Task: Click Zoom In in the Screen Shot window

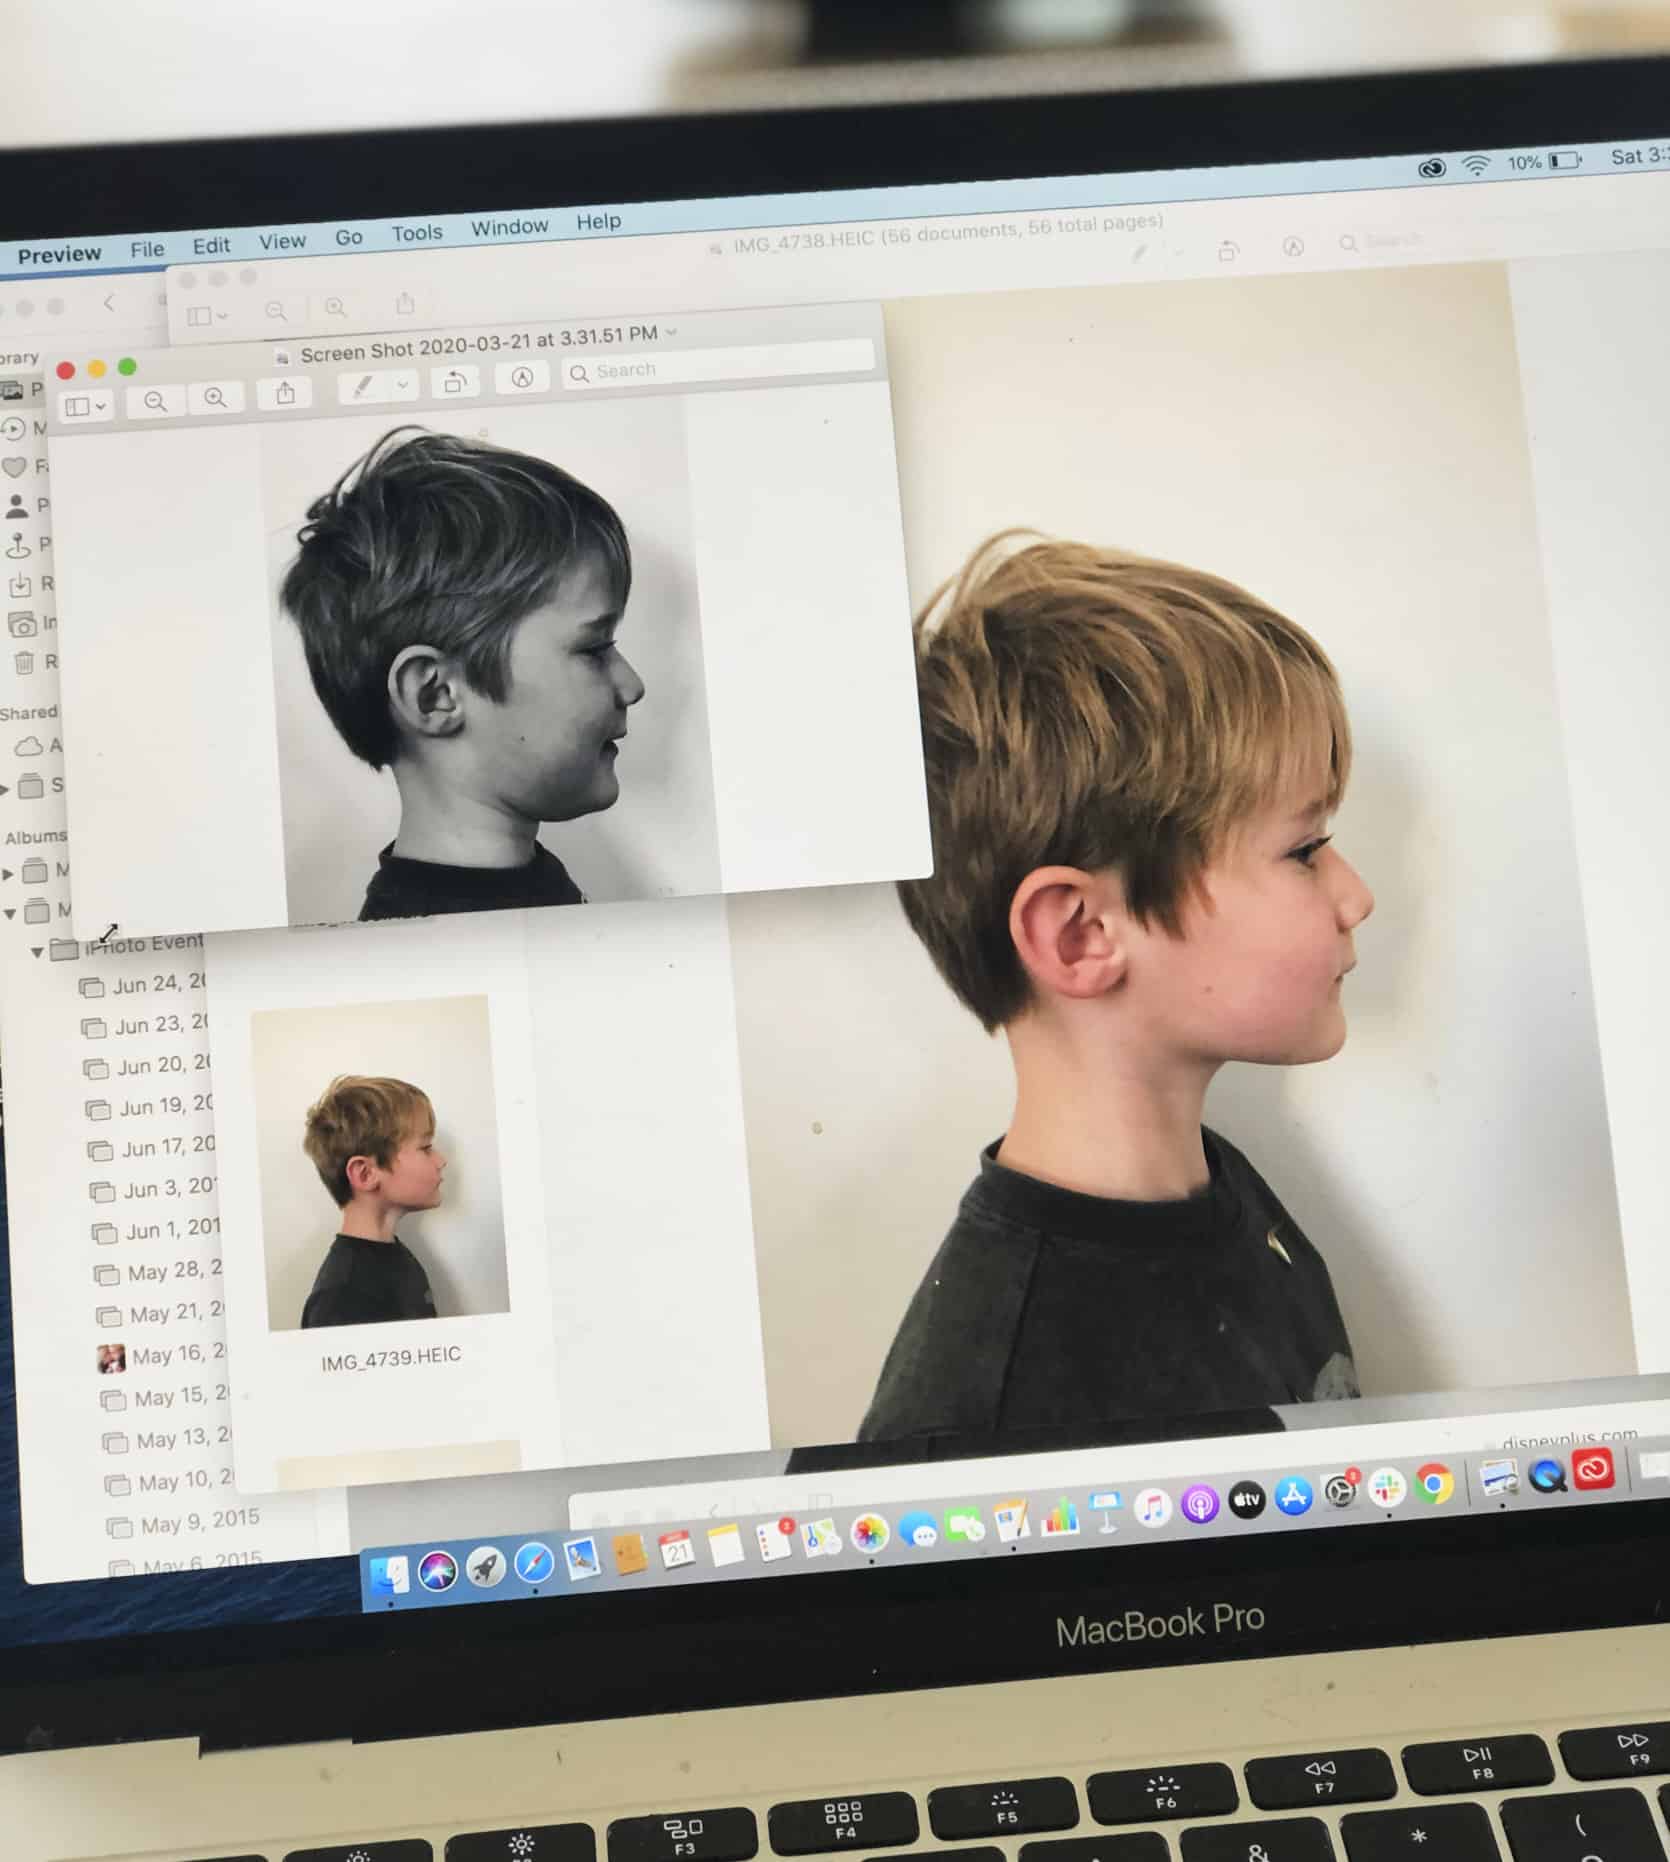Action: [x=216, y=398]
